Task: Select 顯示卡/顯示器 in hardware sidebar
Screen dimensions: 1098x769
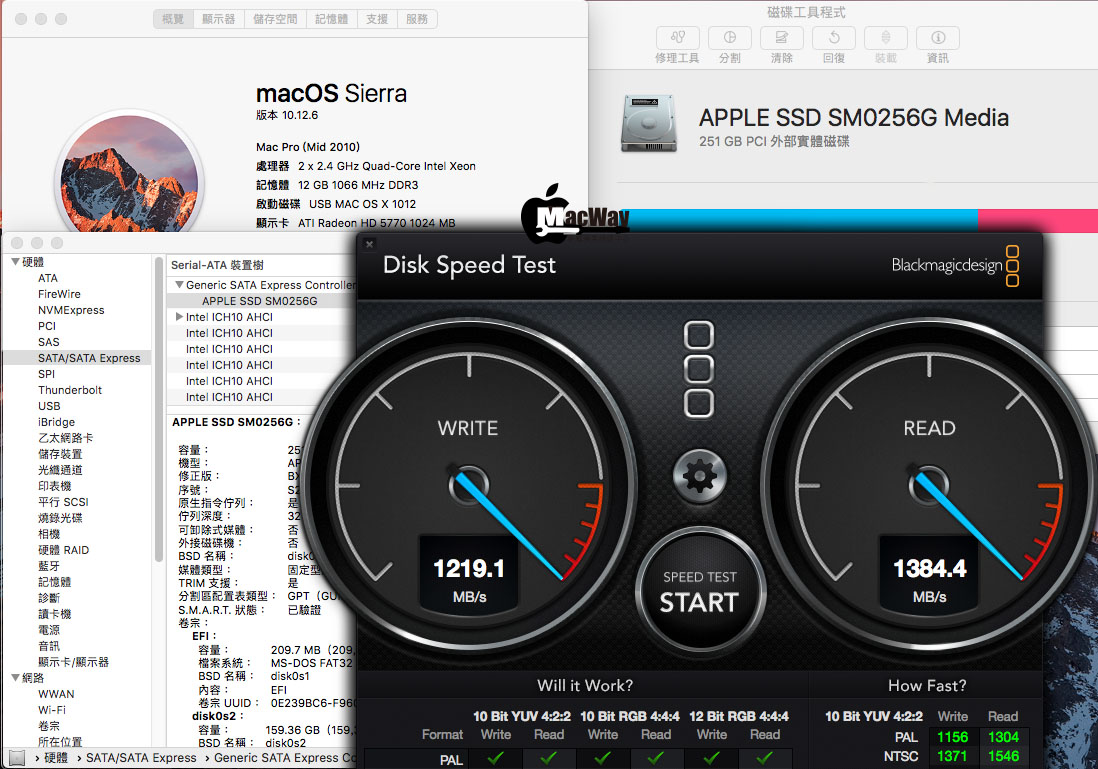Action: (x=74, y=663)
